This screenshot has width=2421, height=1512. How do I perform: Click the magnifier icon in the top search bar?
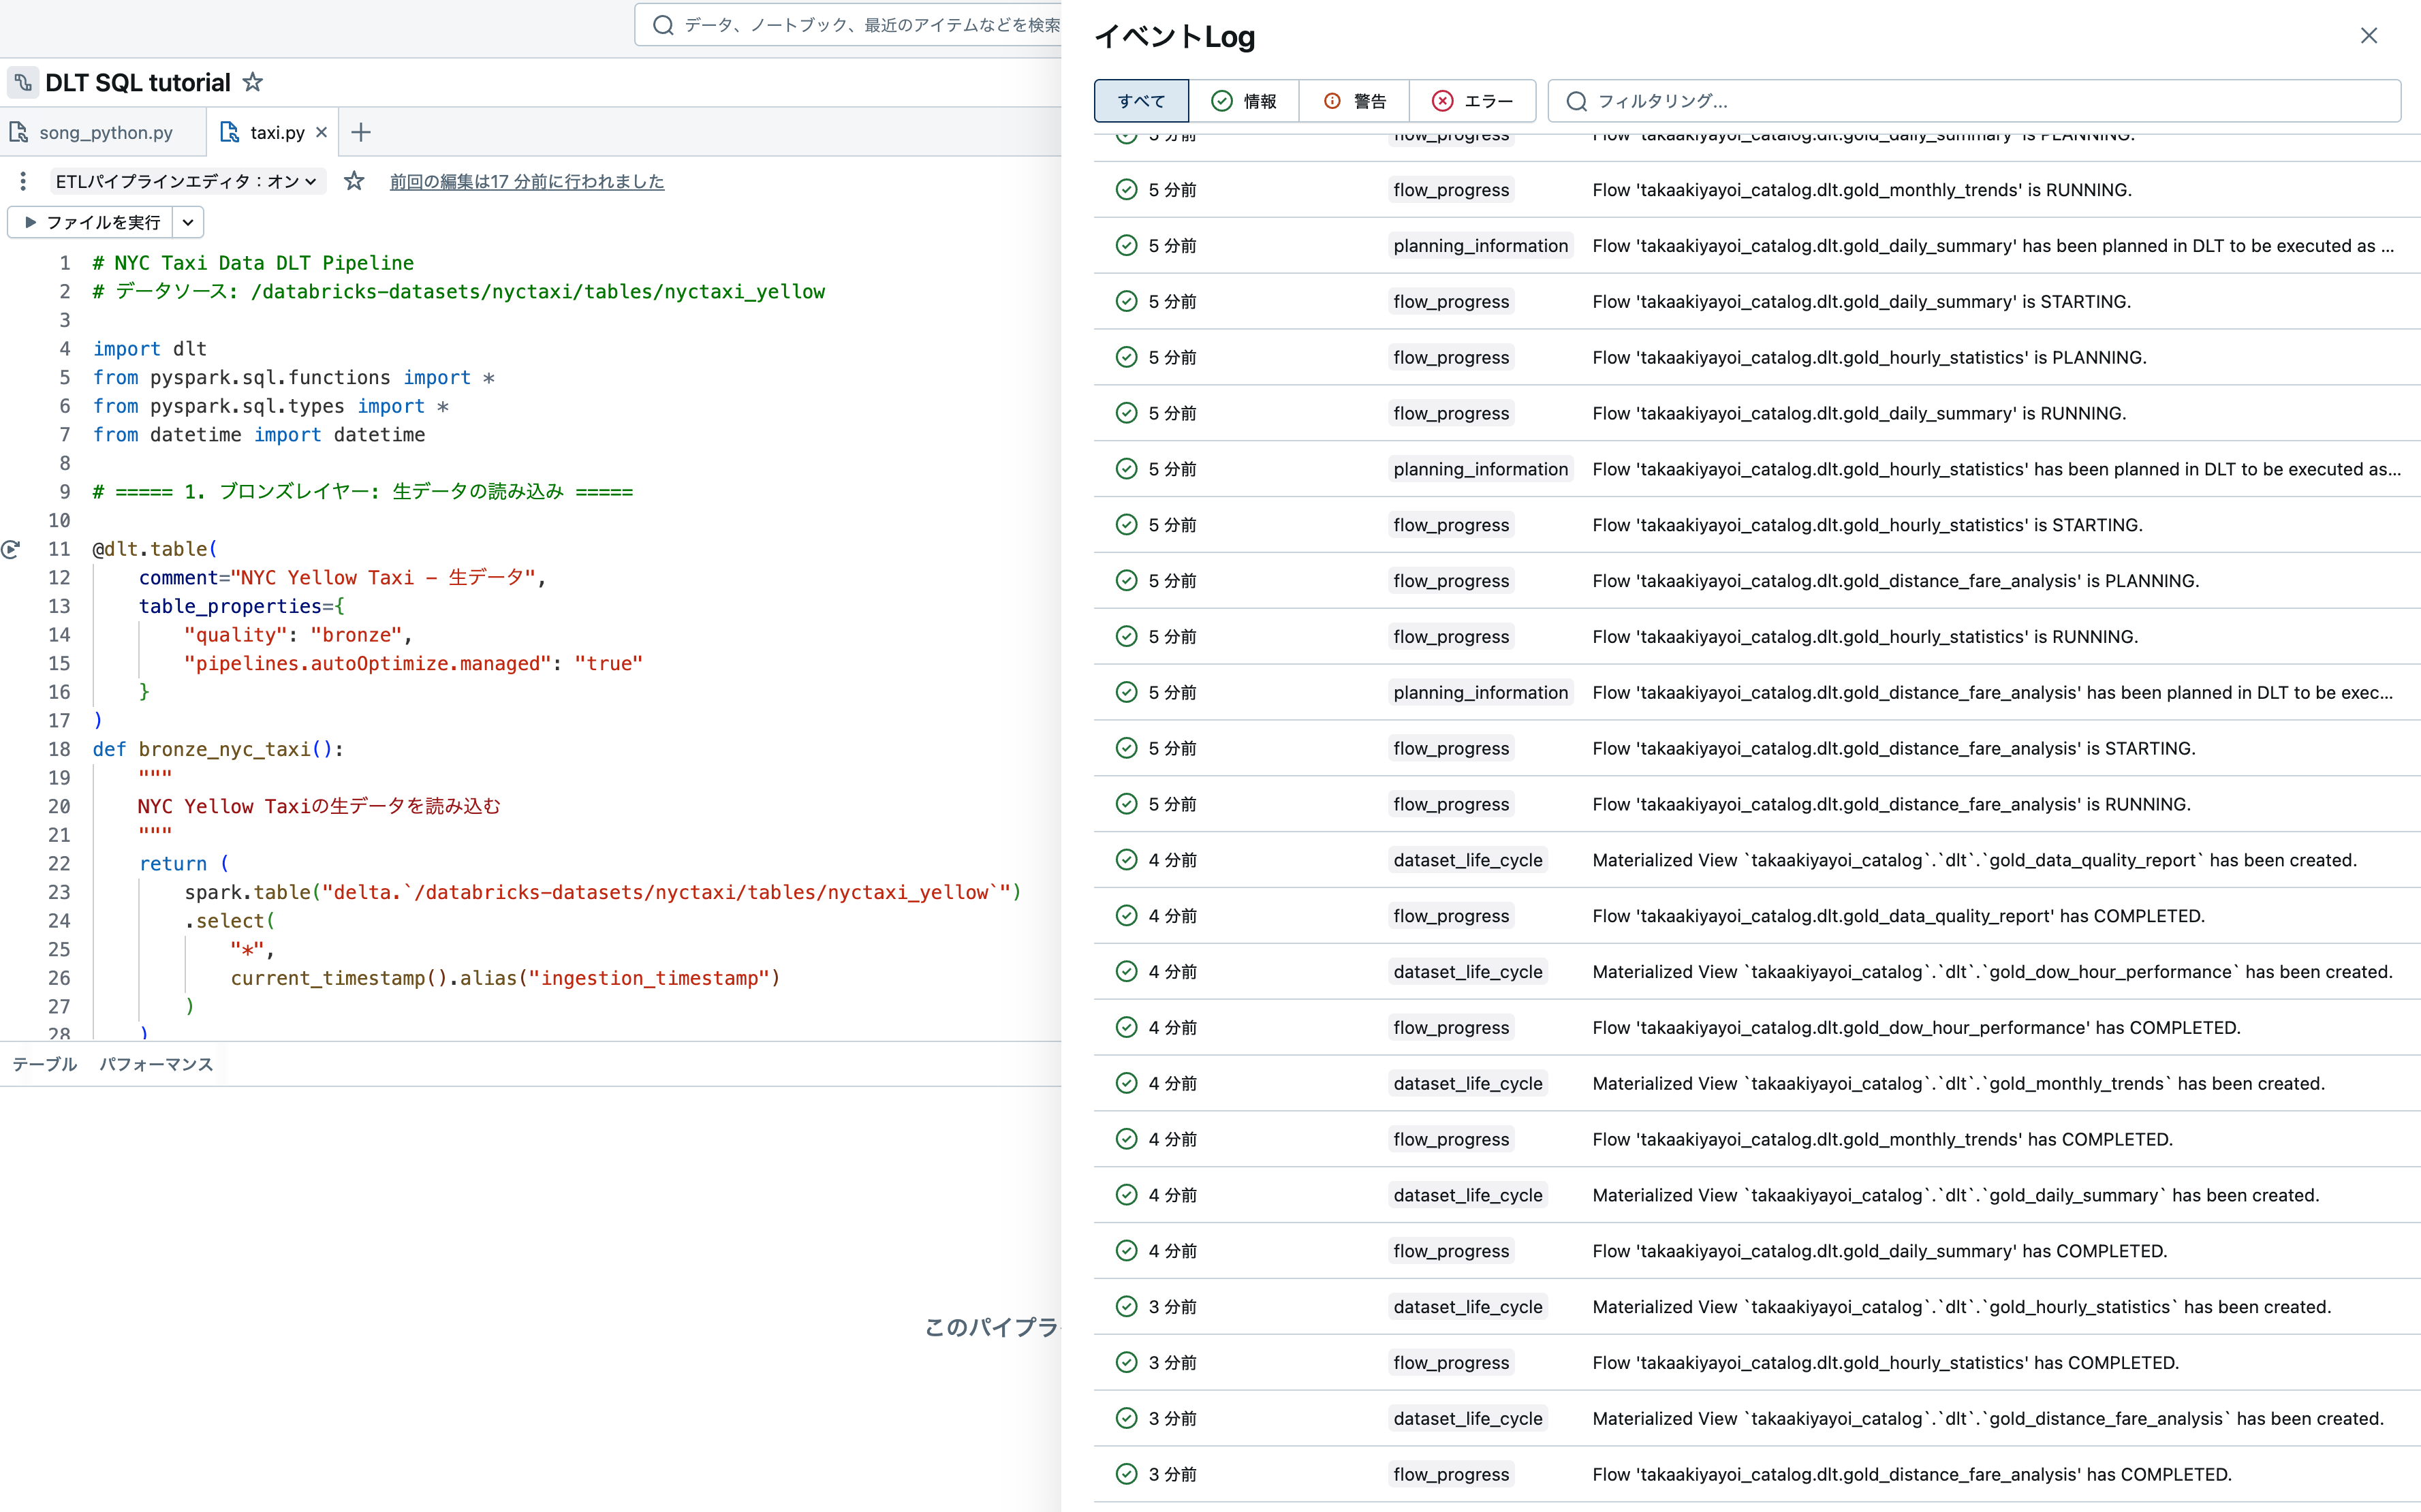pos(663,25)
